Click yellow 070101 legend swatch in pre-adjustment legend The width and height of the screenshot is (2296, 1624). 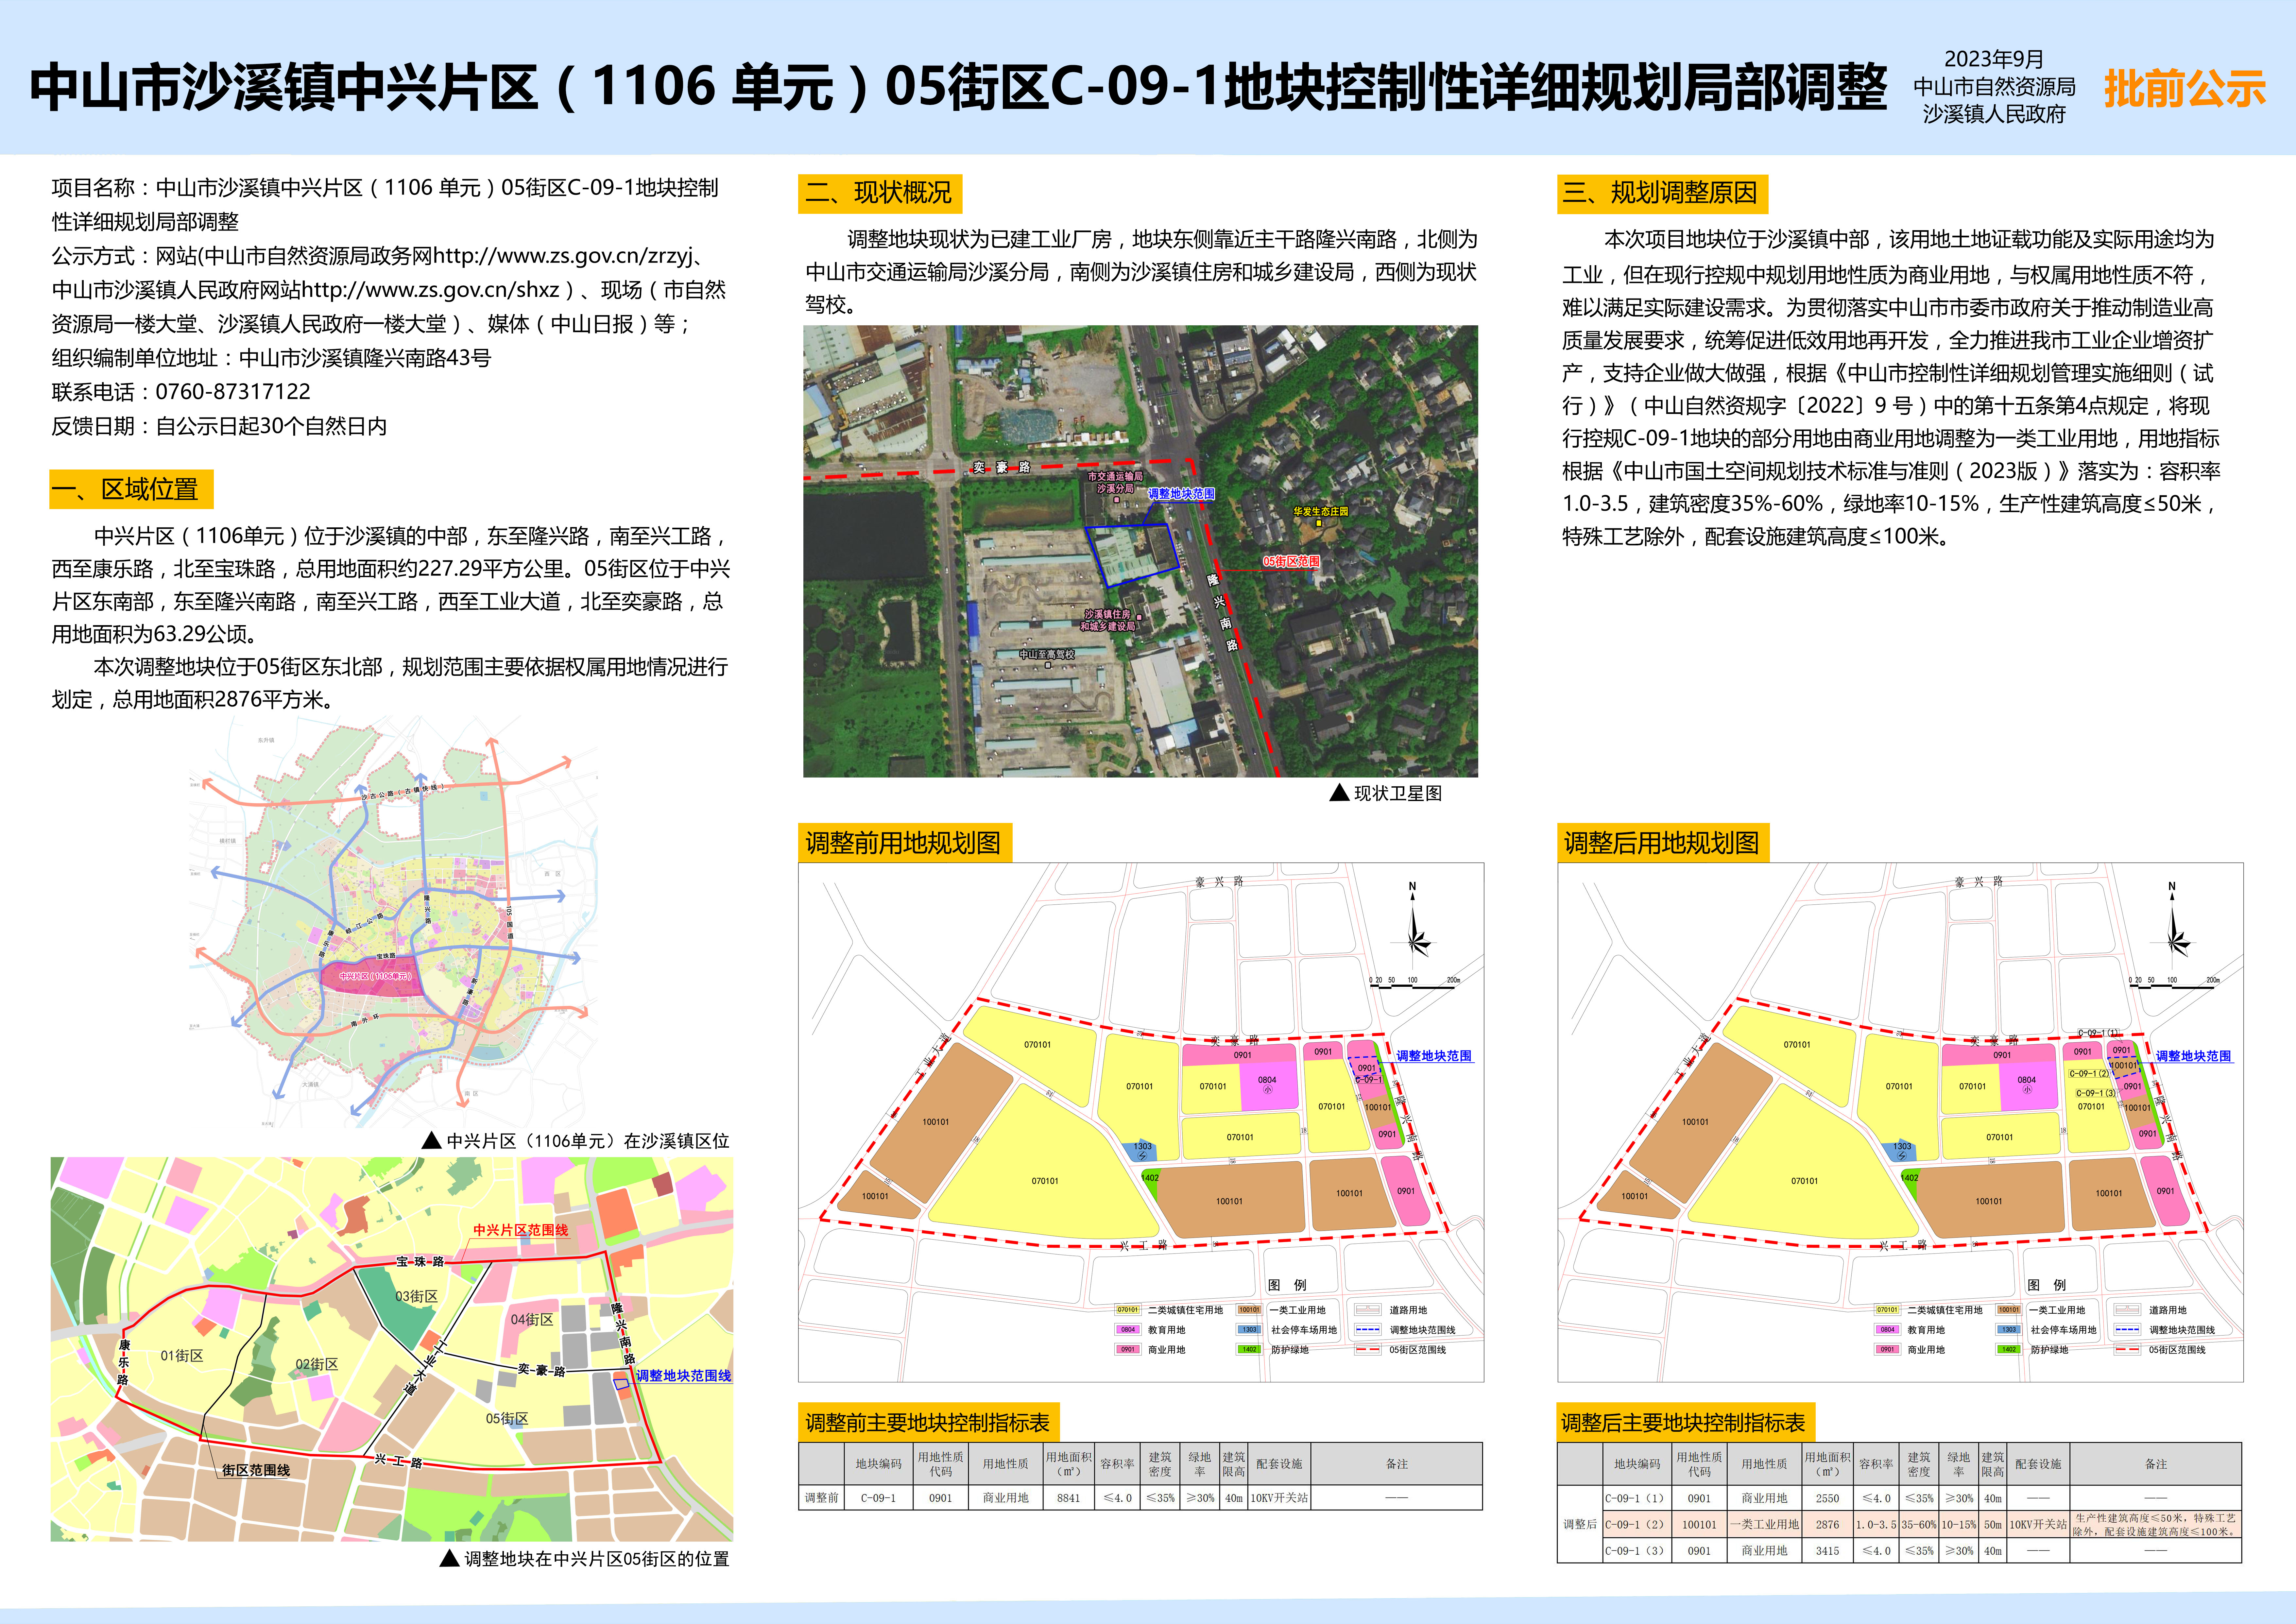pyautogui.click(x=1128, y=1310)
